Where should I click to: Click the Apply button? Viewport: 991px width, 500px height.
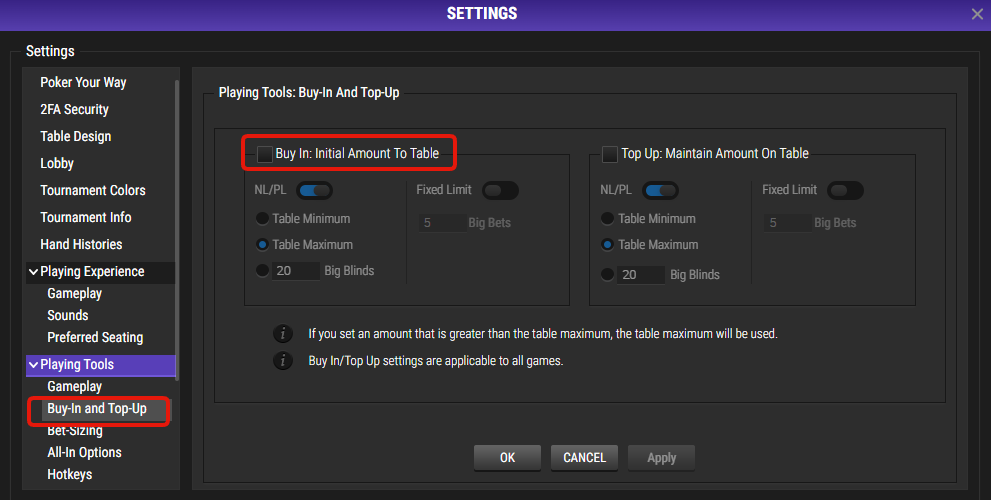point(661,458)
